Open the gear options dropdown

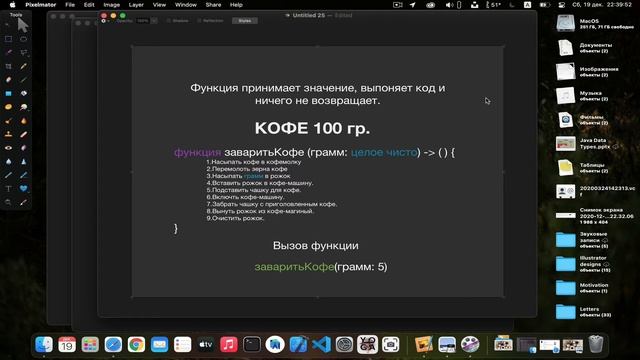pos(105,21)
